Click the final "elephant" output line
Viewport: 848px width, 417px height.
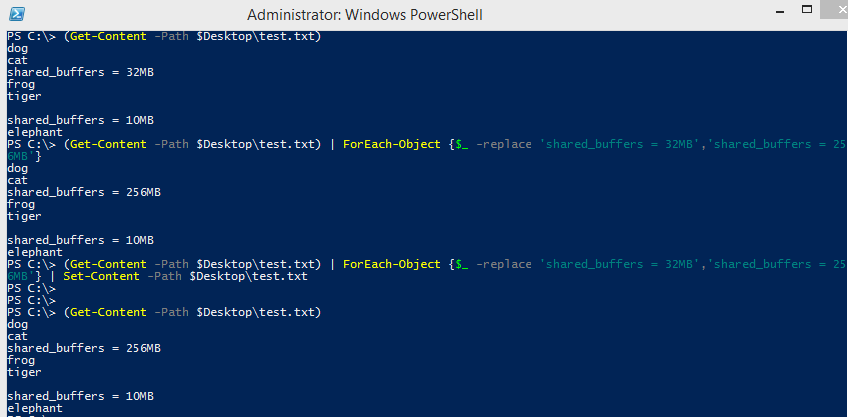click(35, 408)
